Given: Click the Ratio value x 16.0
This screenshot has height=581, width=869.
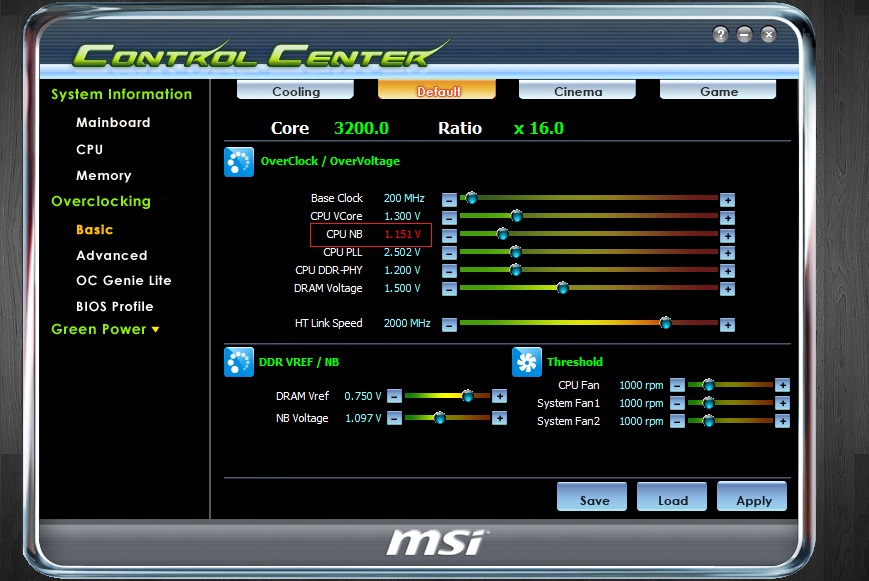Looking at the screenshot, I should [x=539, y=129].
